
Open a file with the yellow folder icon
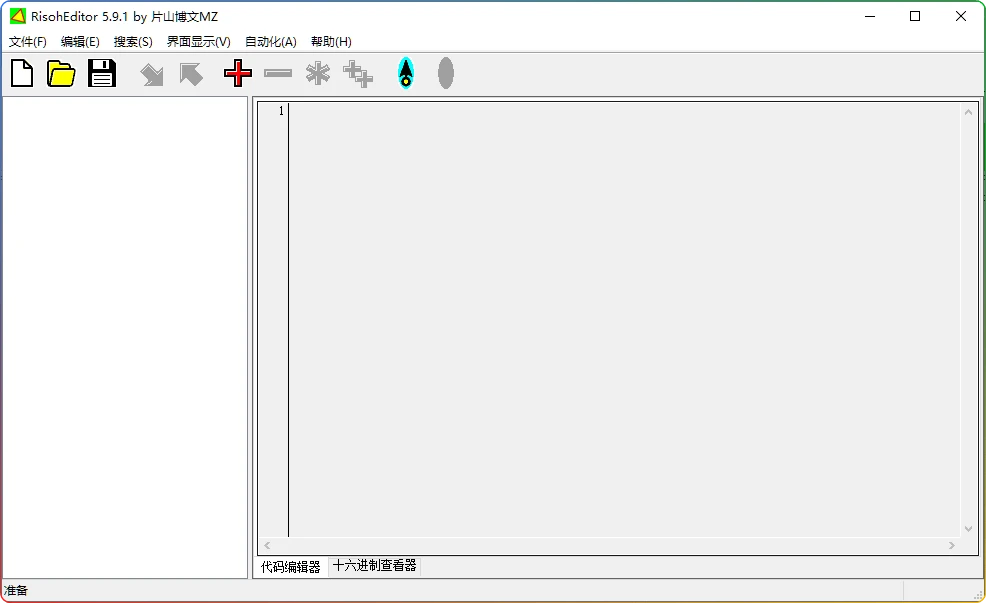pyautogui.click(x=62, y=73)
